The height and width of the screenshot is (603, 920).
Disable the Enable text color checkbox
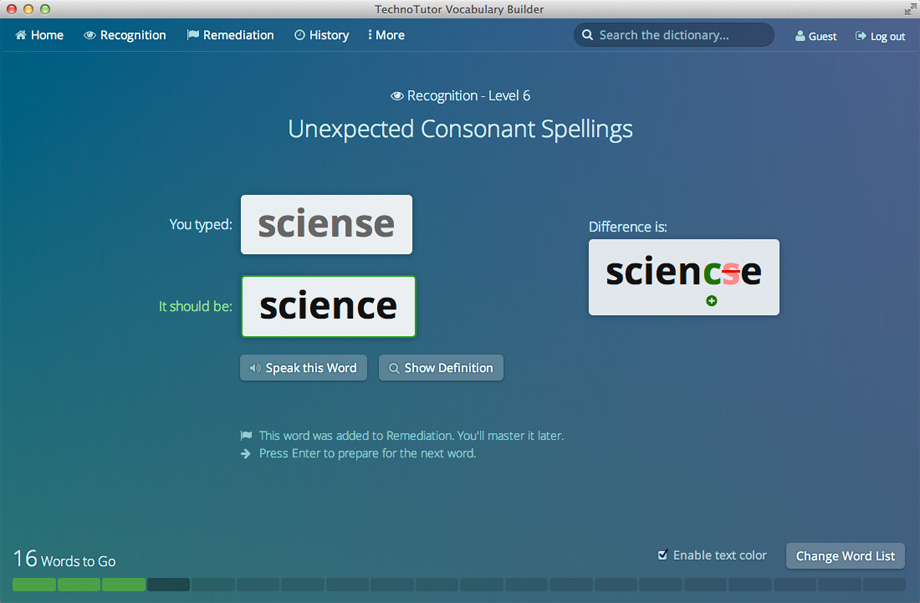coord(662,555)
